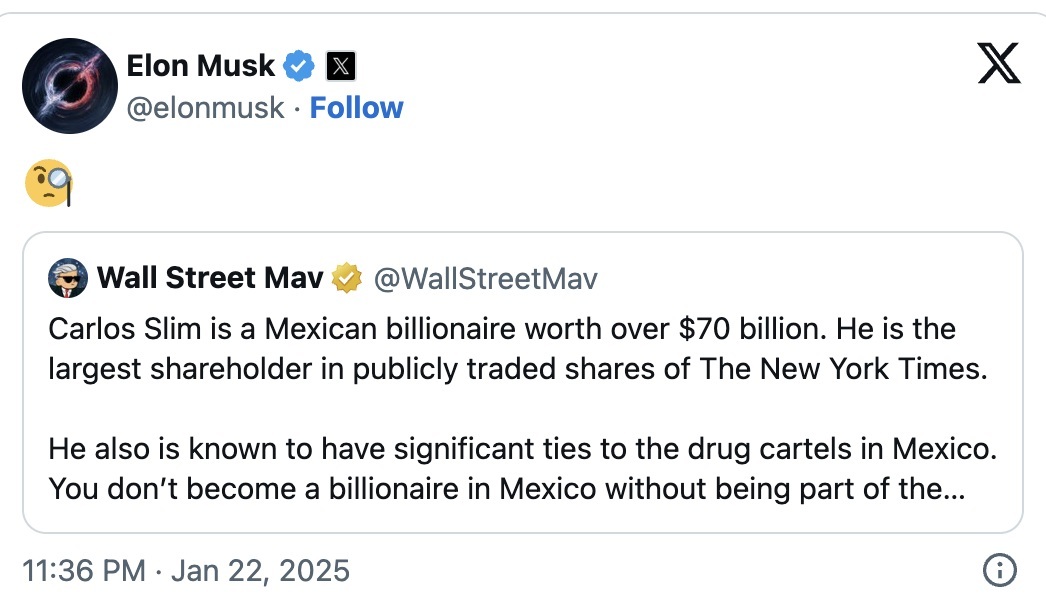This screenshot has height=598, width=1046.
Task: Click the gold verified badge on Wall Street Mav
Action: coord(347,278)
